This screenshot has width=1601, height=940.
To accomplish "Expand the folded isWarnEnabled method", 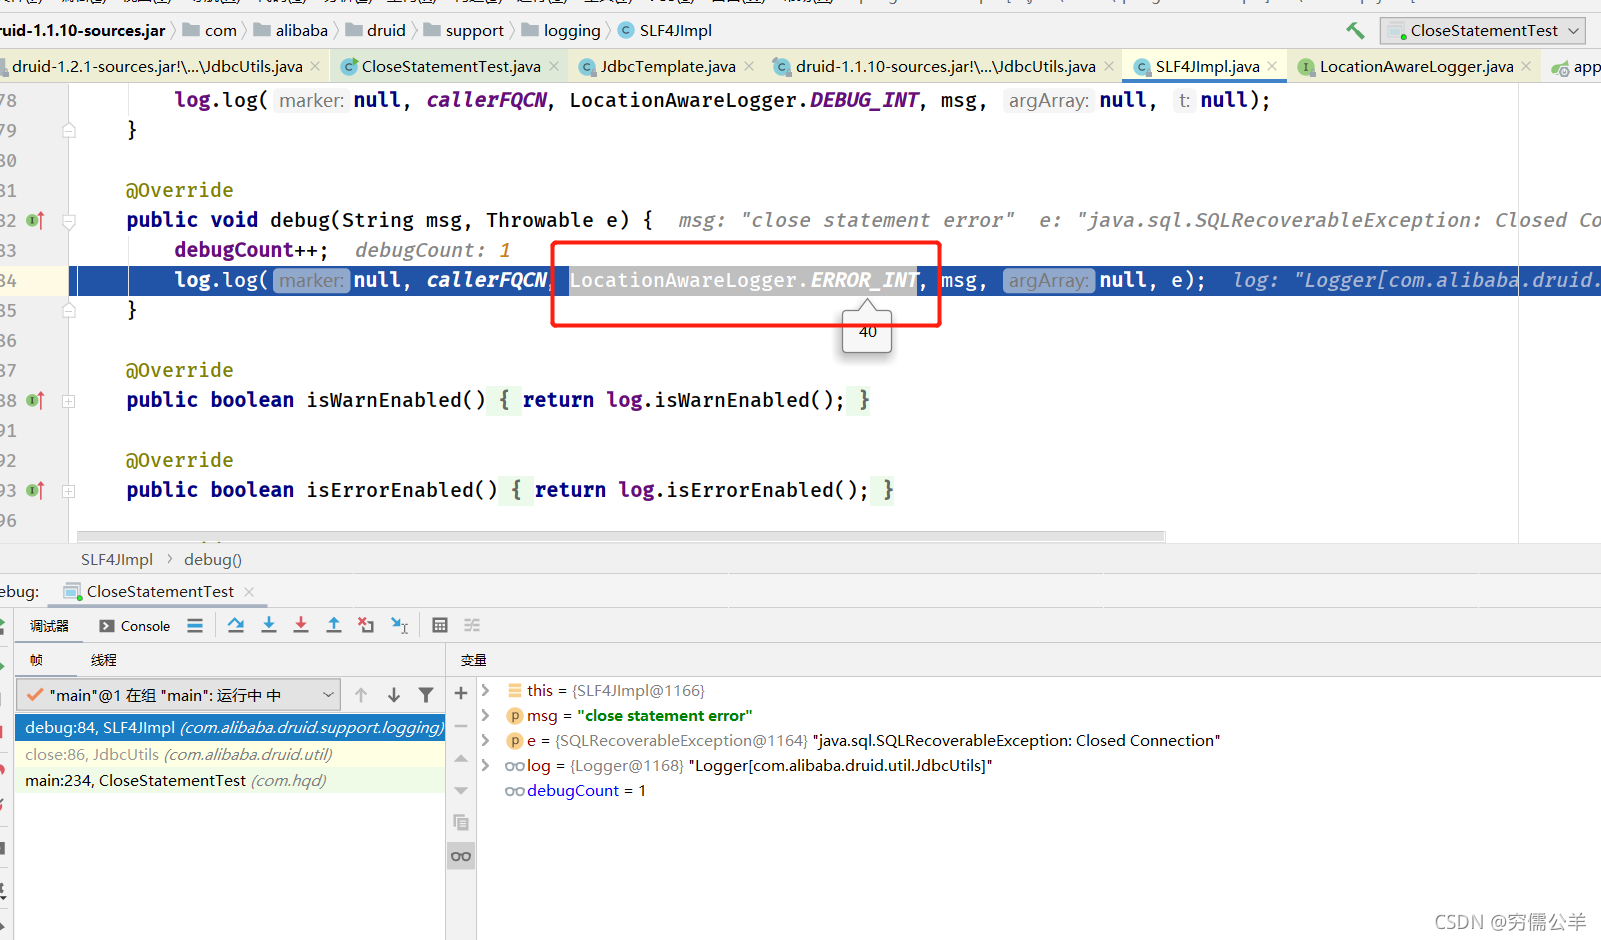I will [x=69, y=401].
